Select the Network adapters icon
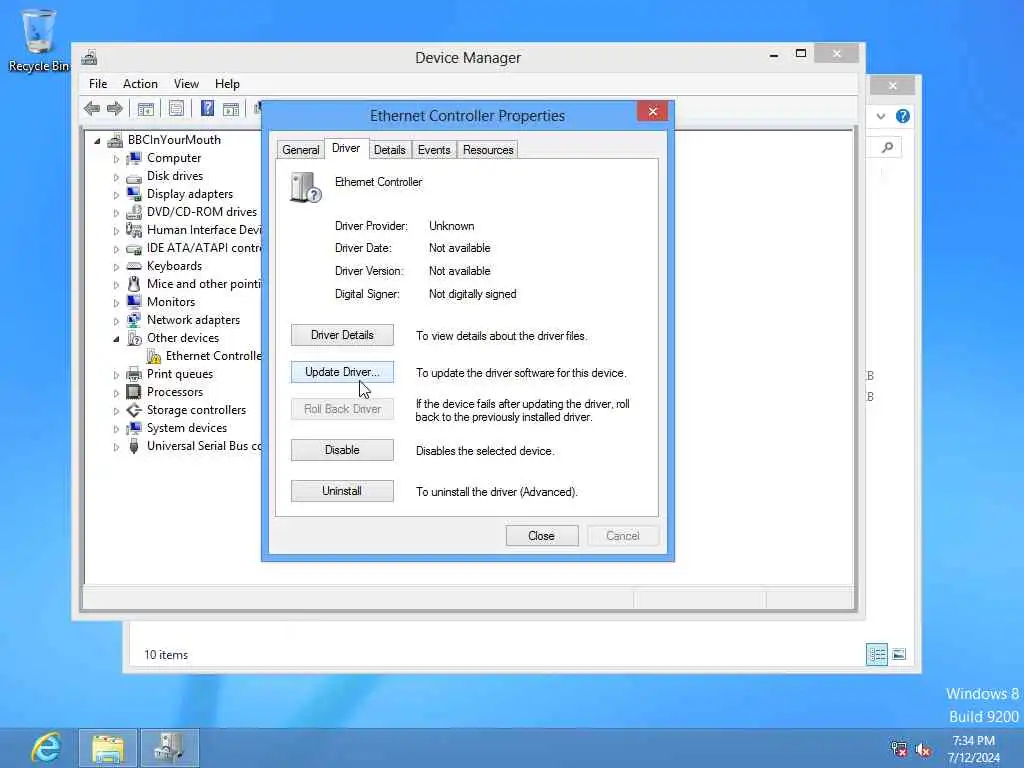The height and width of the screenshot is (768, 1024). click(134, 320)
